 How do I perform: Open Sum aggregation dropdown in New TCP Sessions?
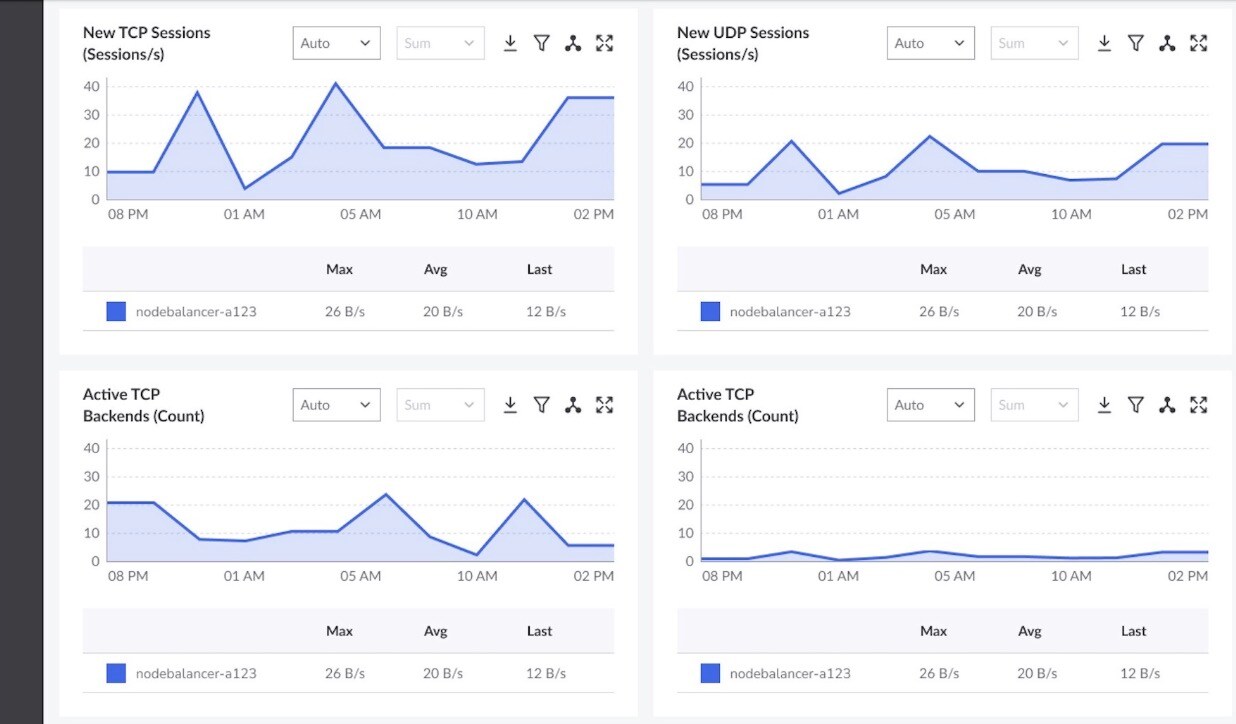click(440, 43)
